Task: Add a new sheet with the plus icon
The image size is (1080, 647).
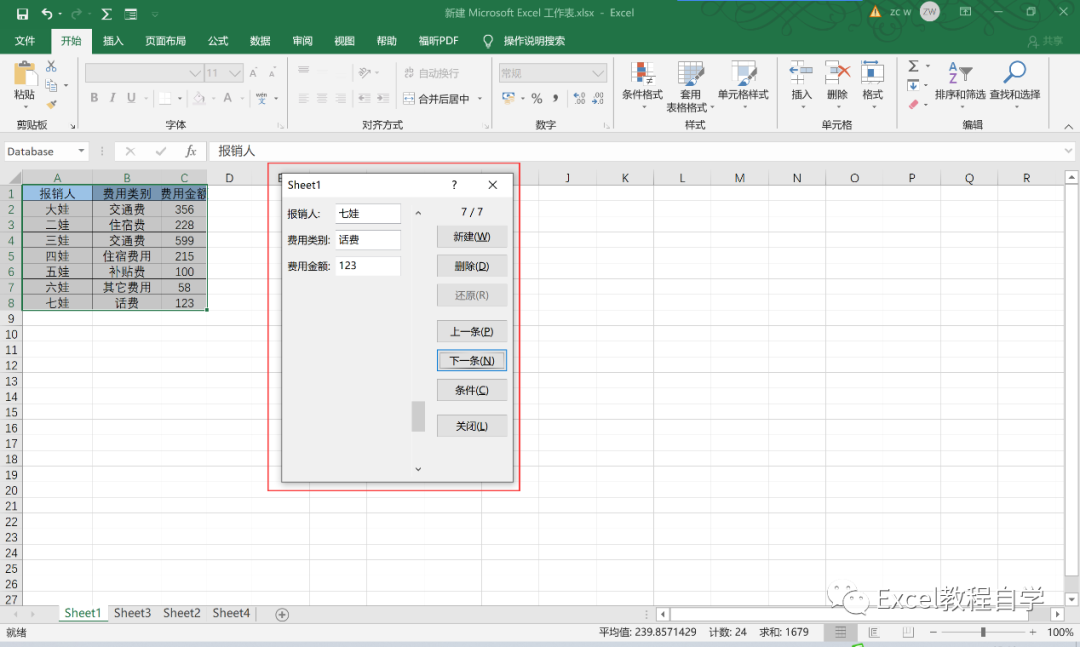Action: coord(282,614)
